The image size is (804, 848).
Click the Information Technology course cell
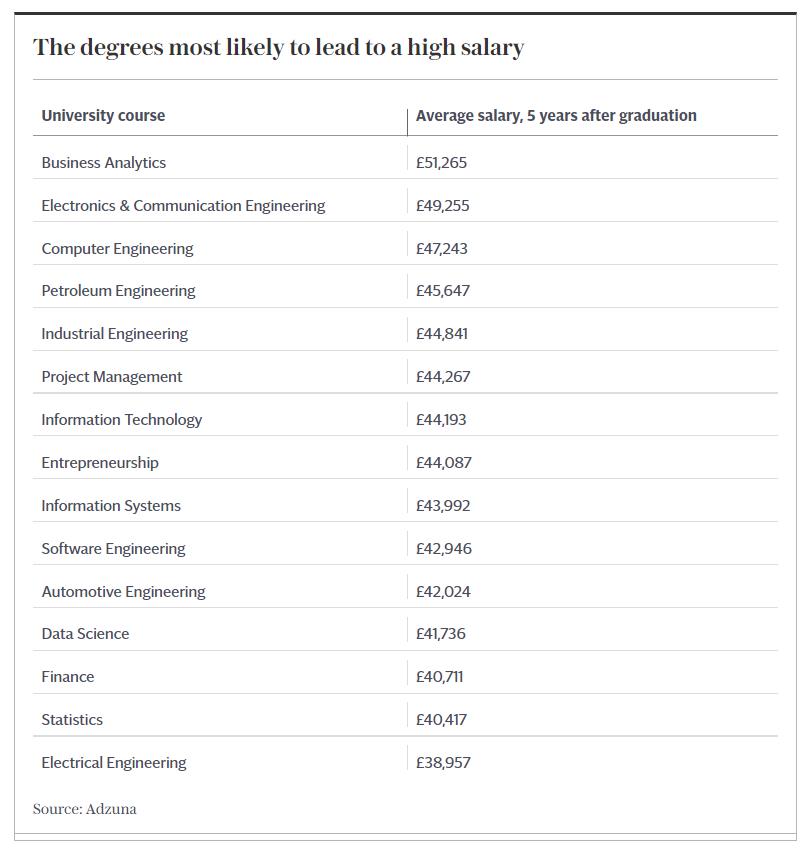pos(121,419)
